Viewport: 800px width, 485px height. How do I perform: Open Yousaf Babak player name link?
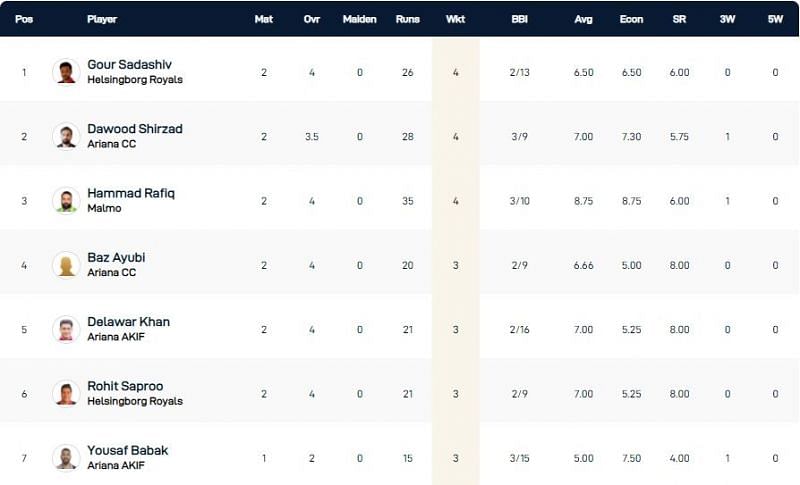tap(128, 450)
